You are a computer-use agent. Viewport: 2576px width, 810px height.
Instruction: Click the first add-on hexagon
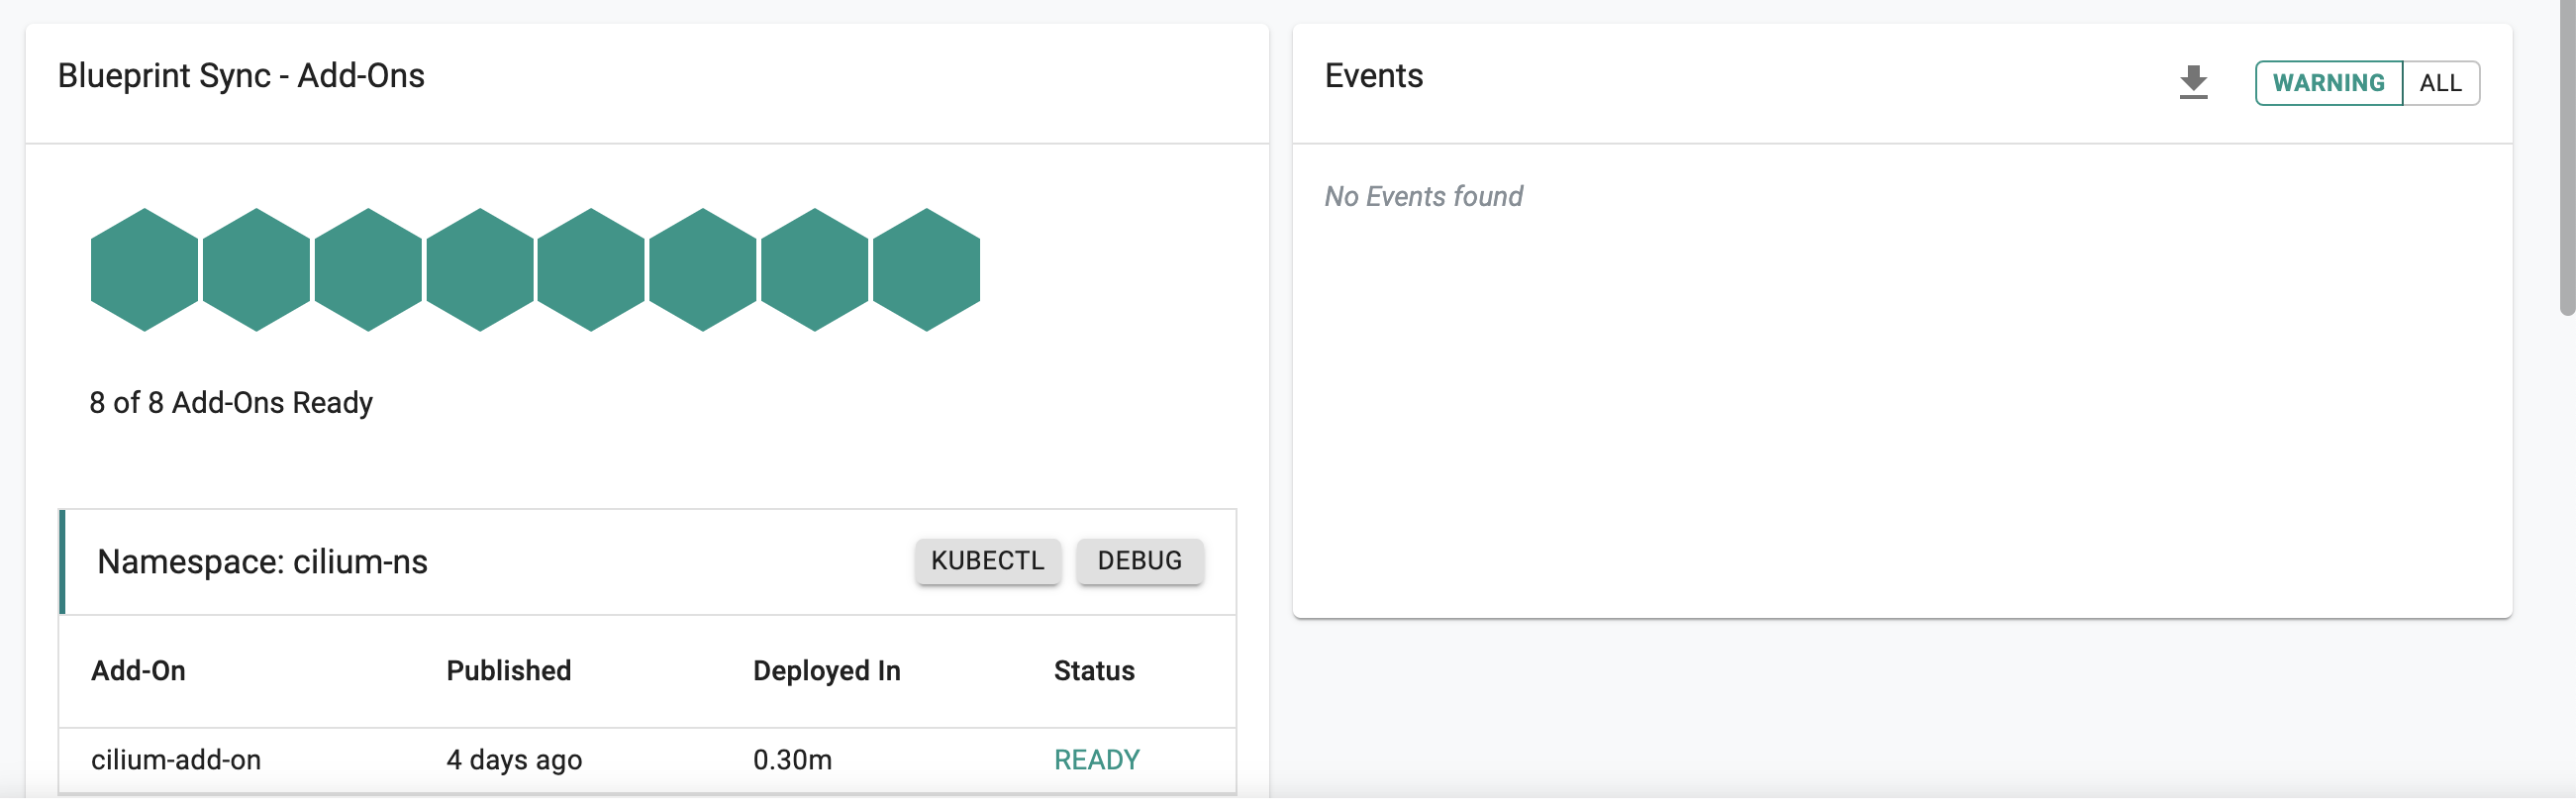point(144,270)
